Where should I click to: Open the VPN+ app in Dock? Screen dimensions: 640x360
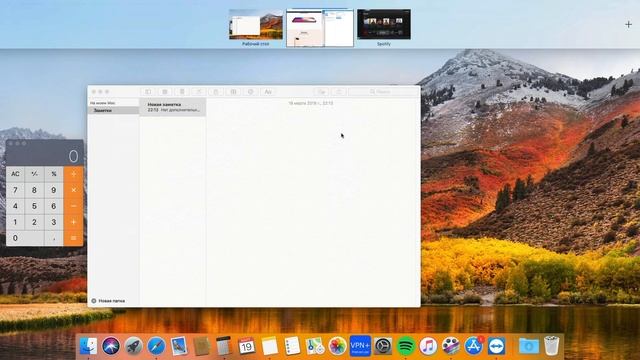tap(360, 346)
